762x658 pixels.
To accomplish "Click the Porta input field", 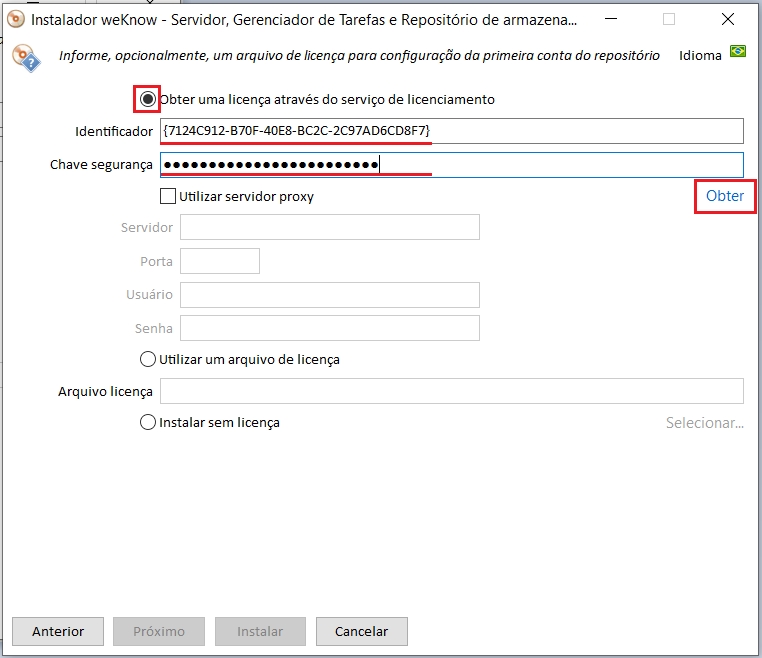I will 219,261.
